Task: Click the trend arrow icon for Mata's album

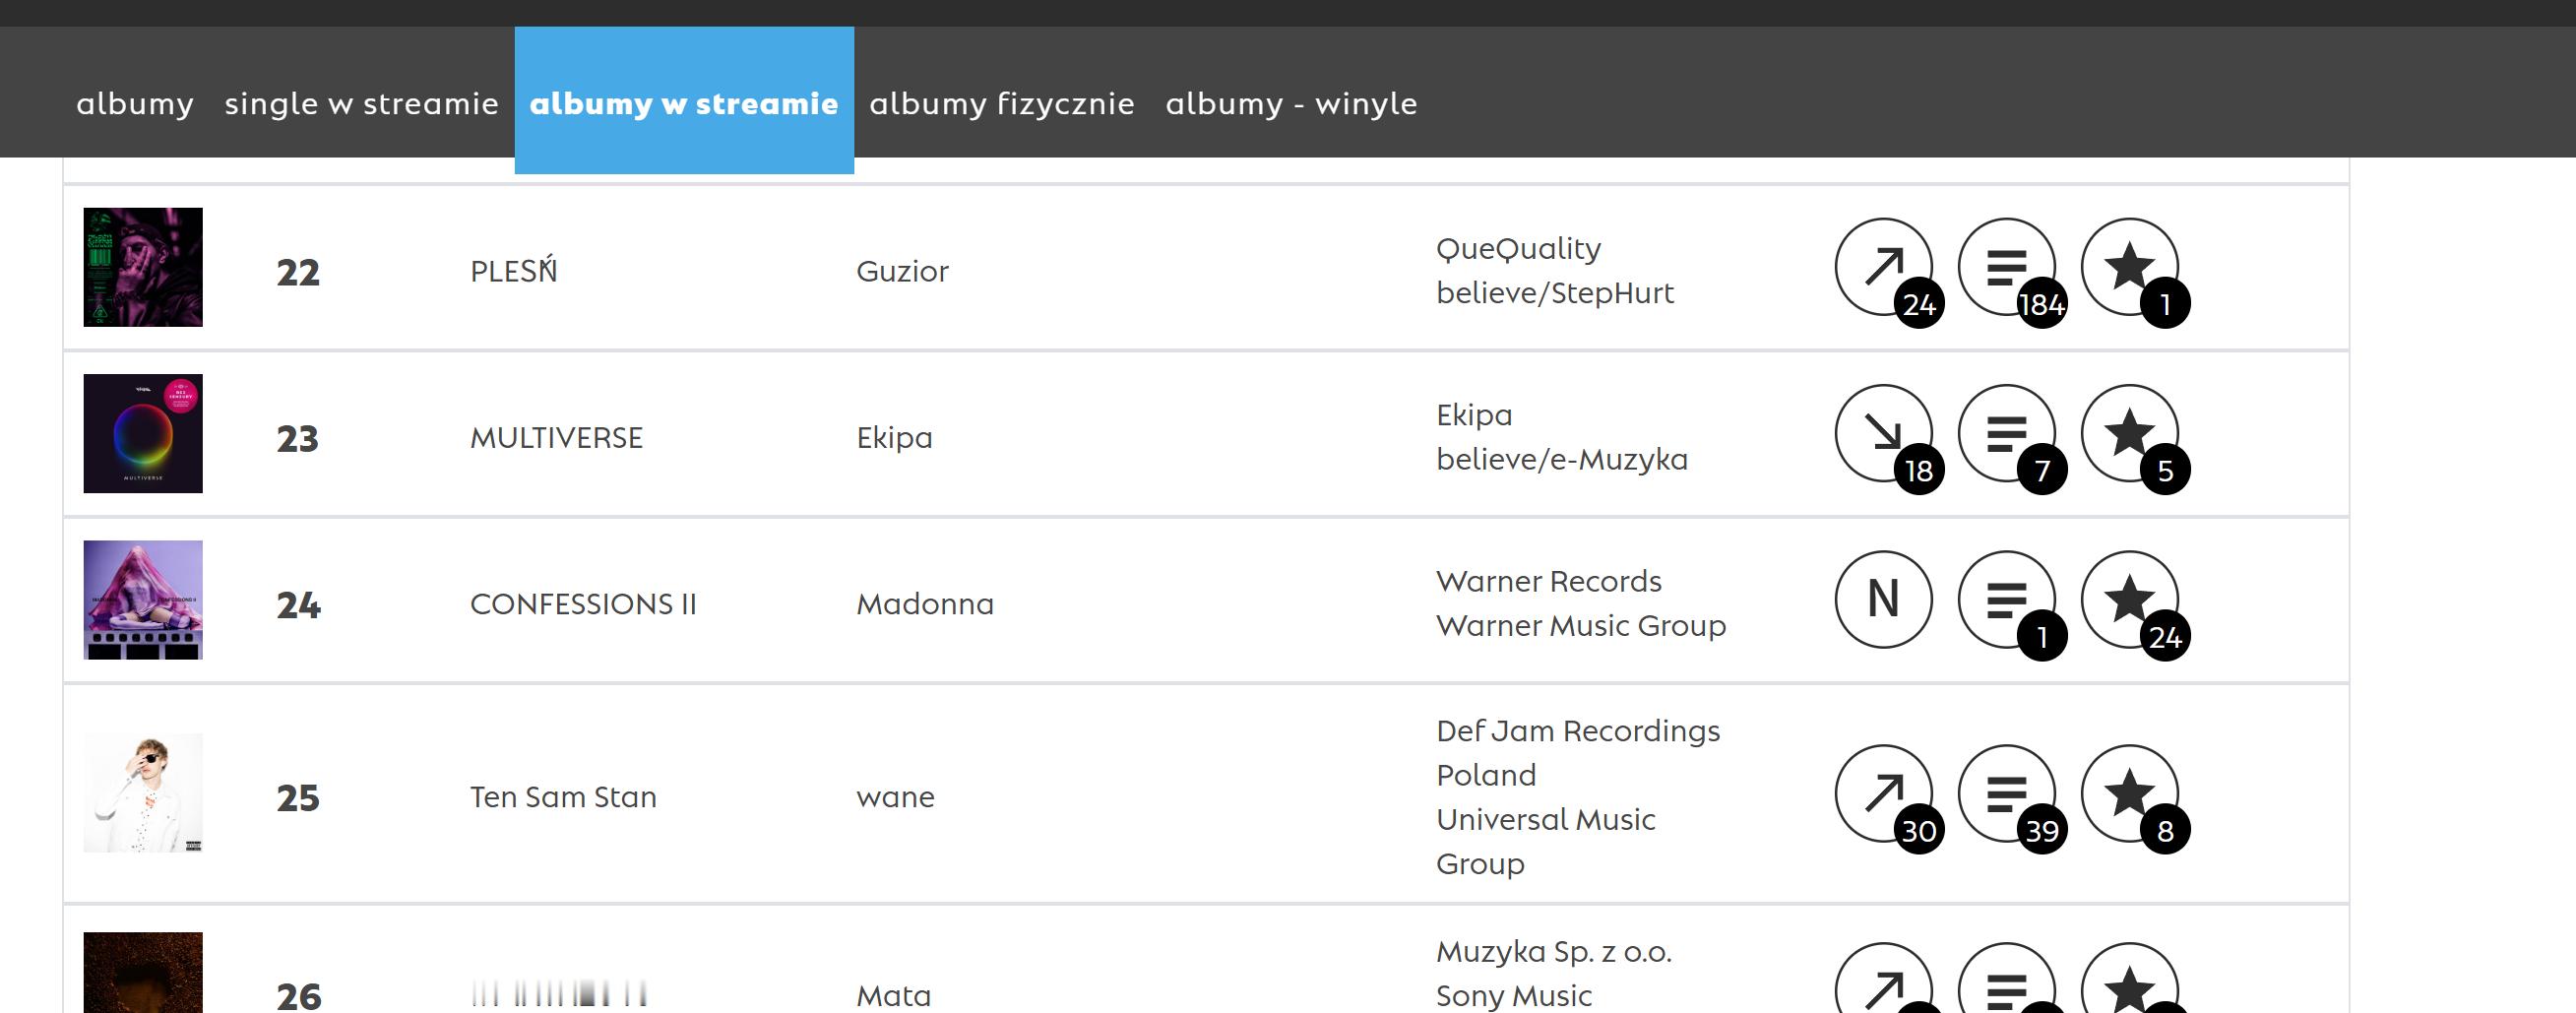Action: click(1884, 979)
